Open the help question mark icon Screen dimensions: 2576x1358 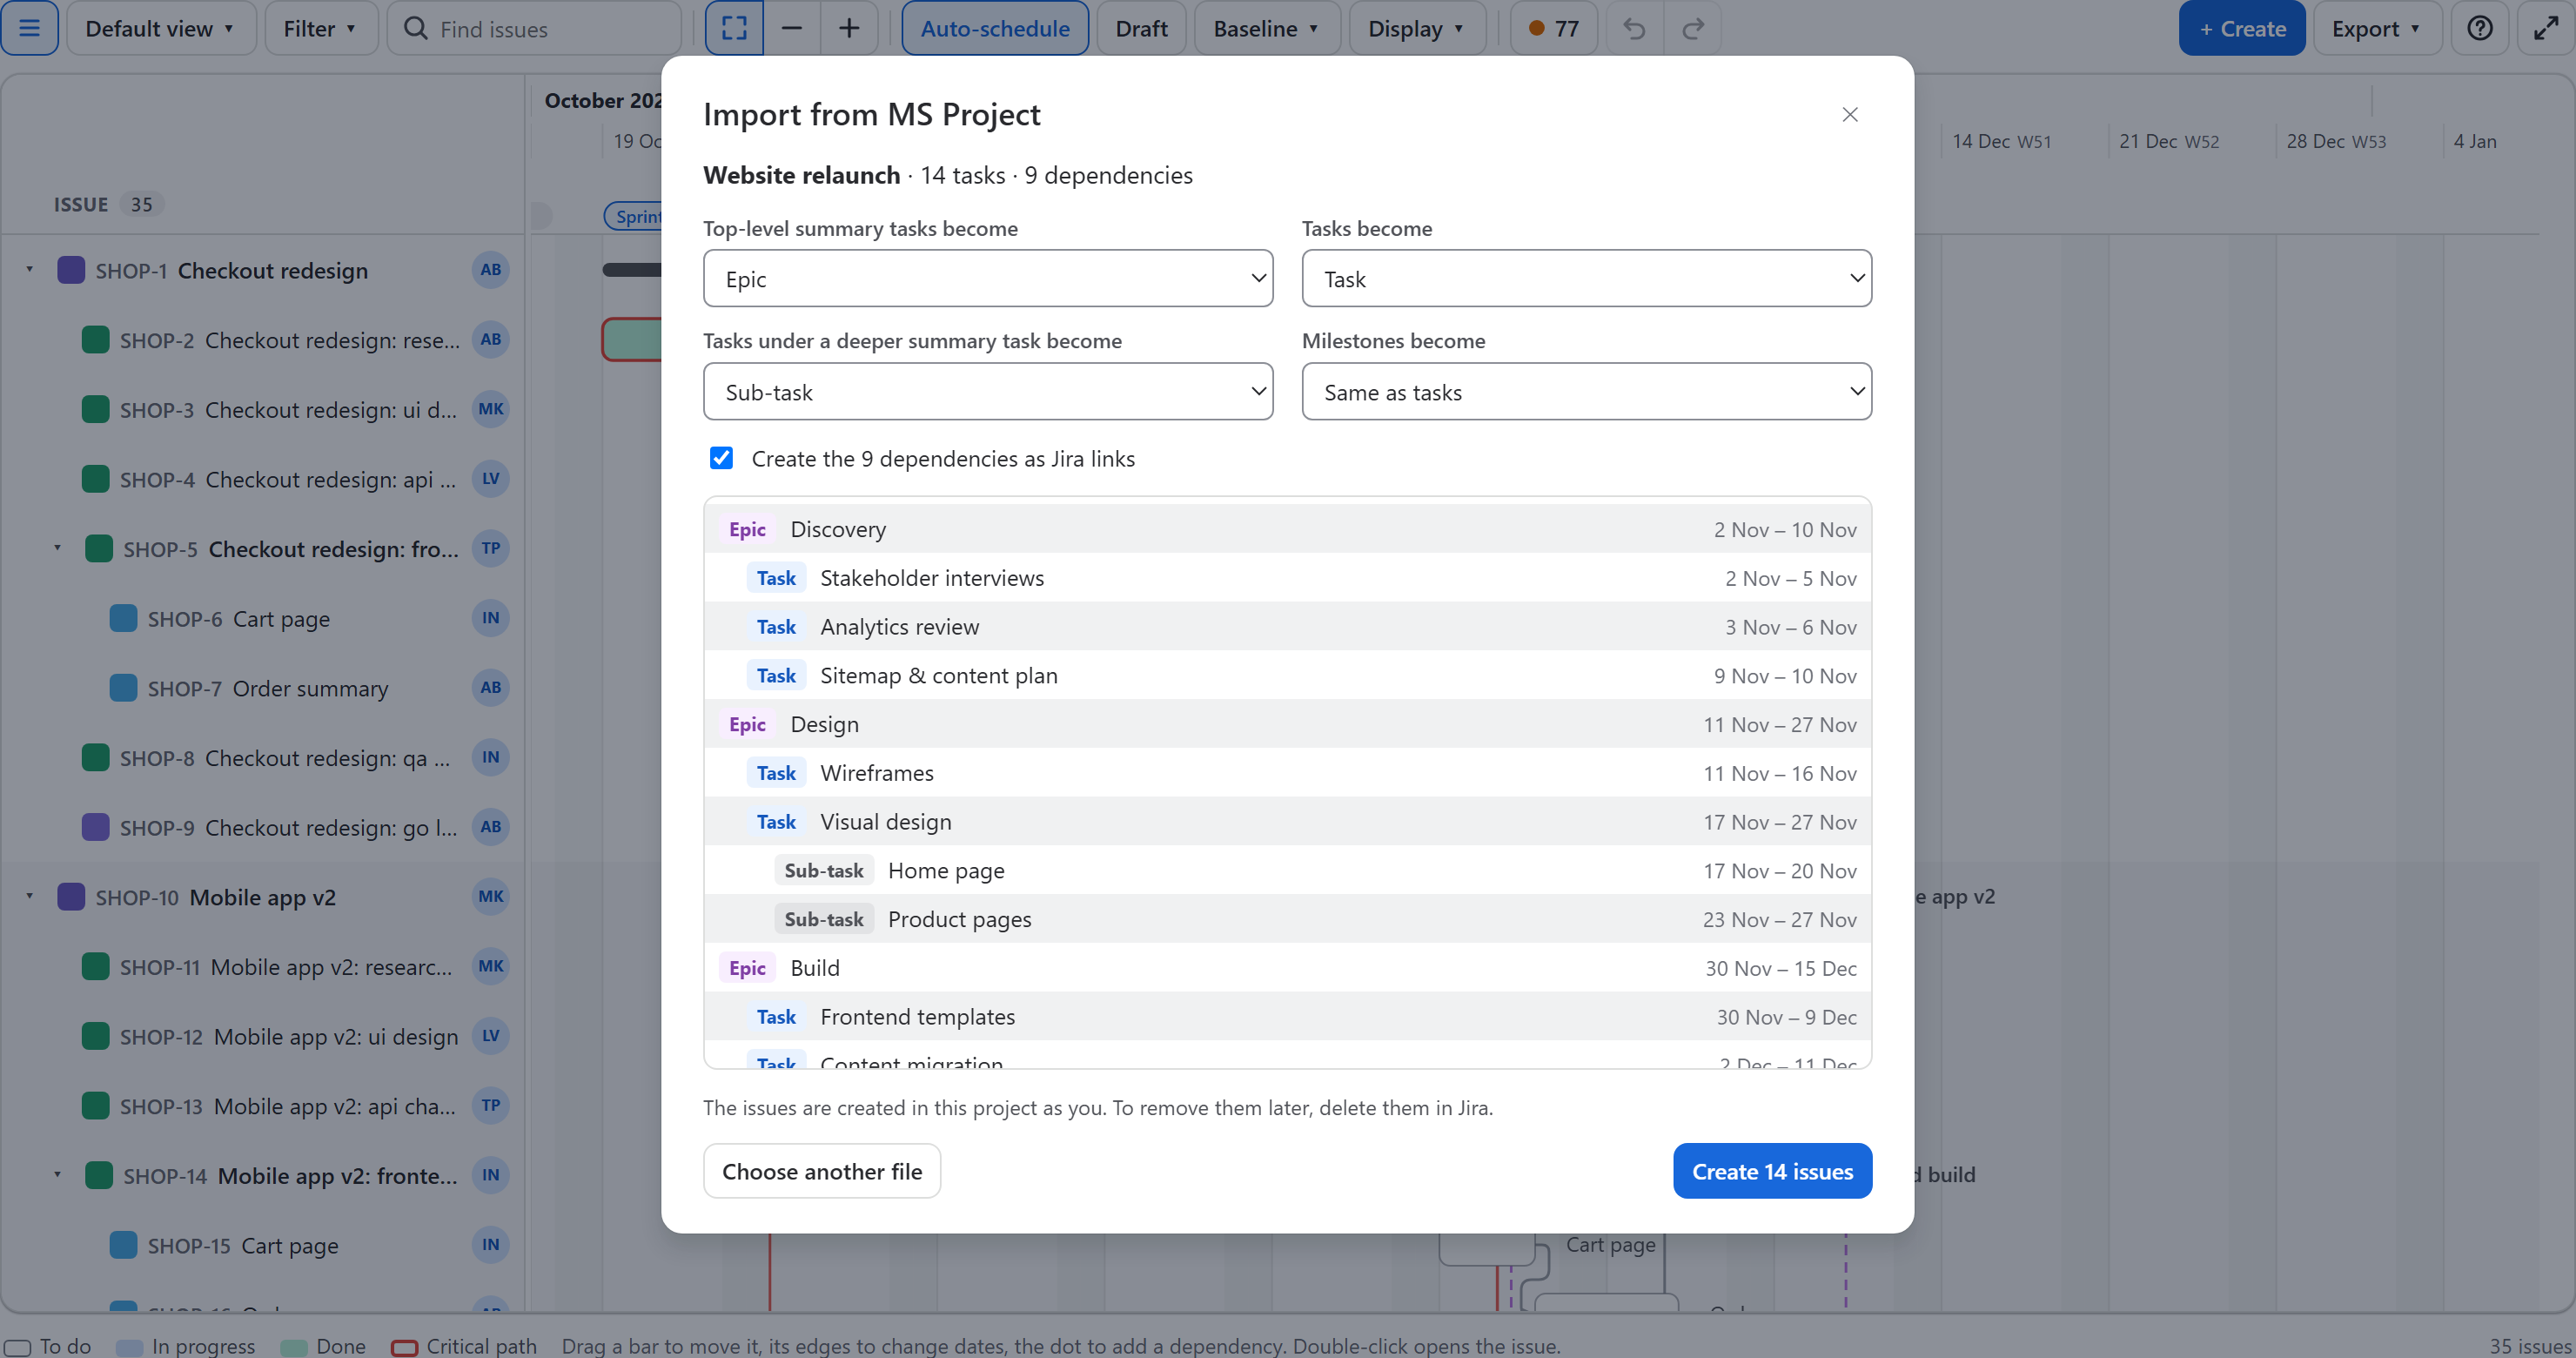point(2480,28)
